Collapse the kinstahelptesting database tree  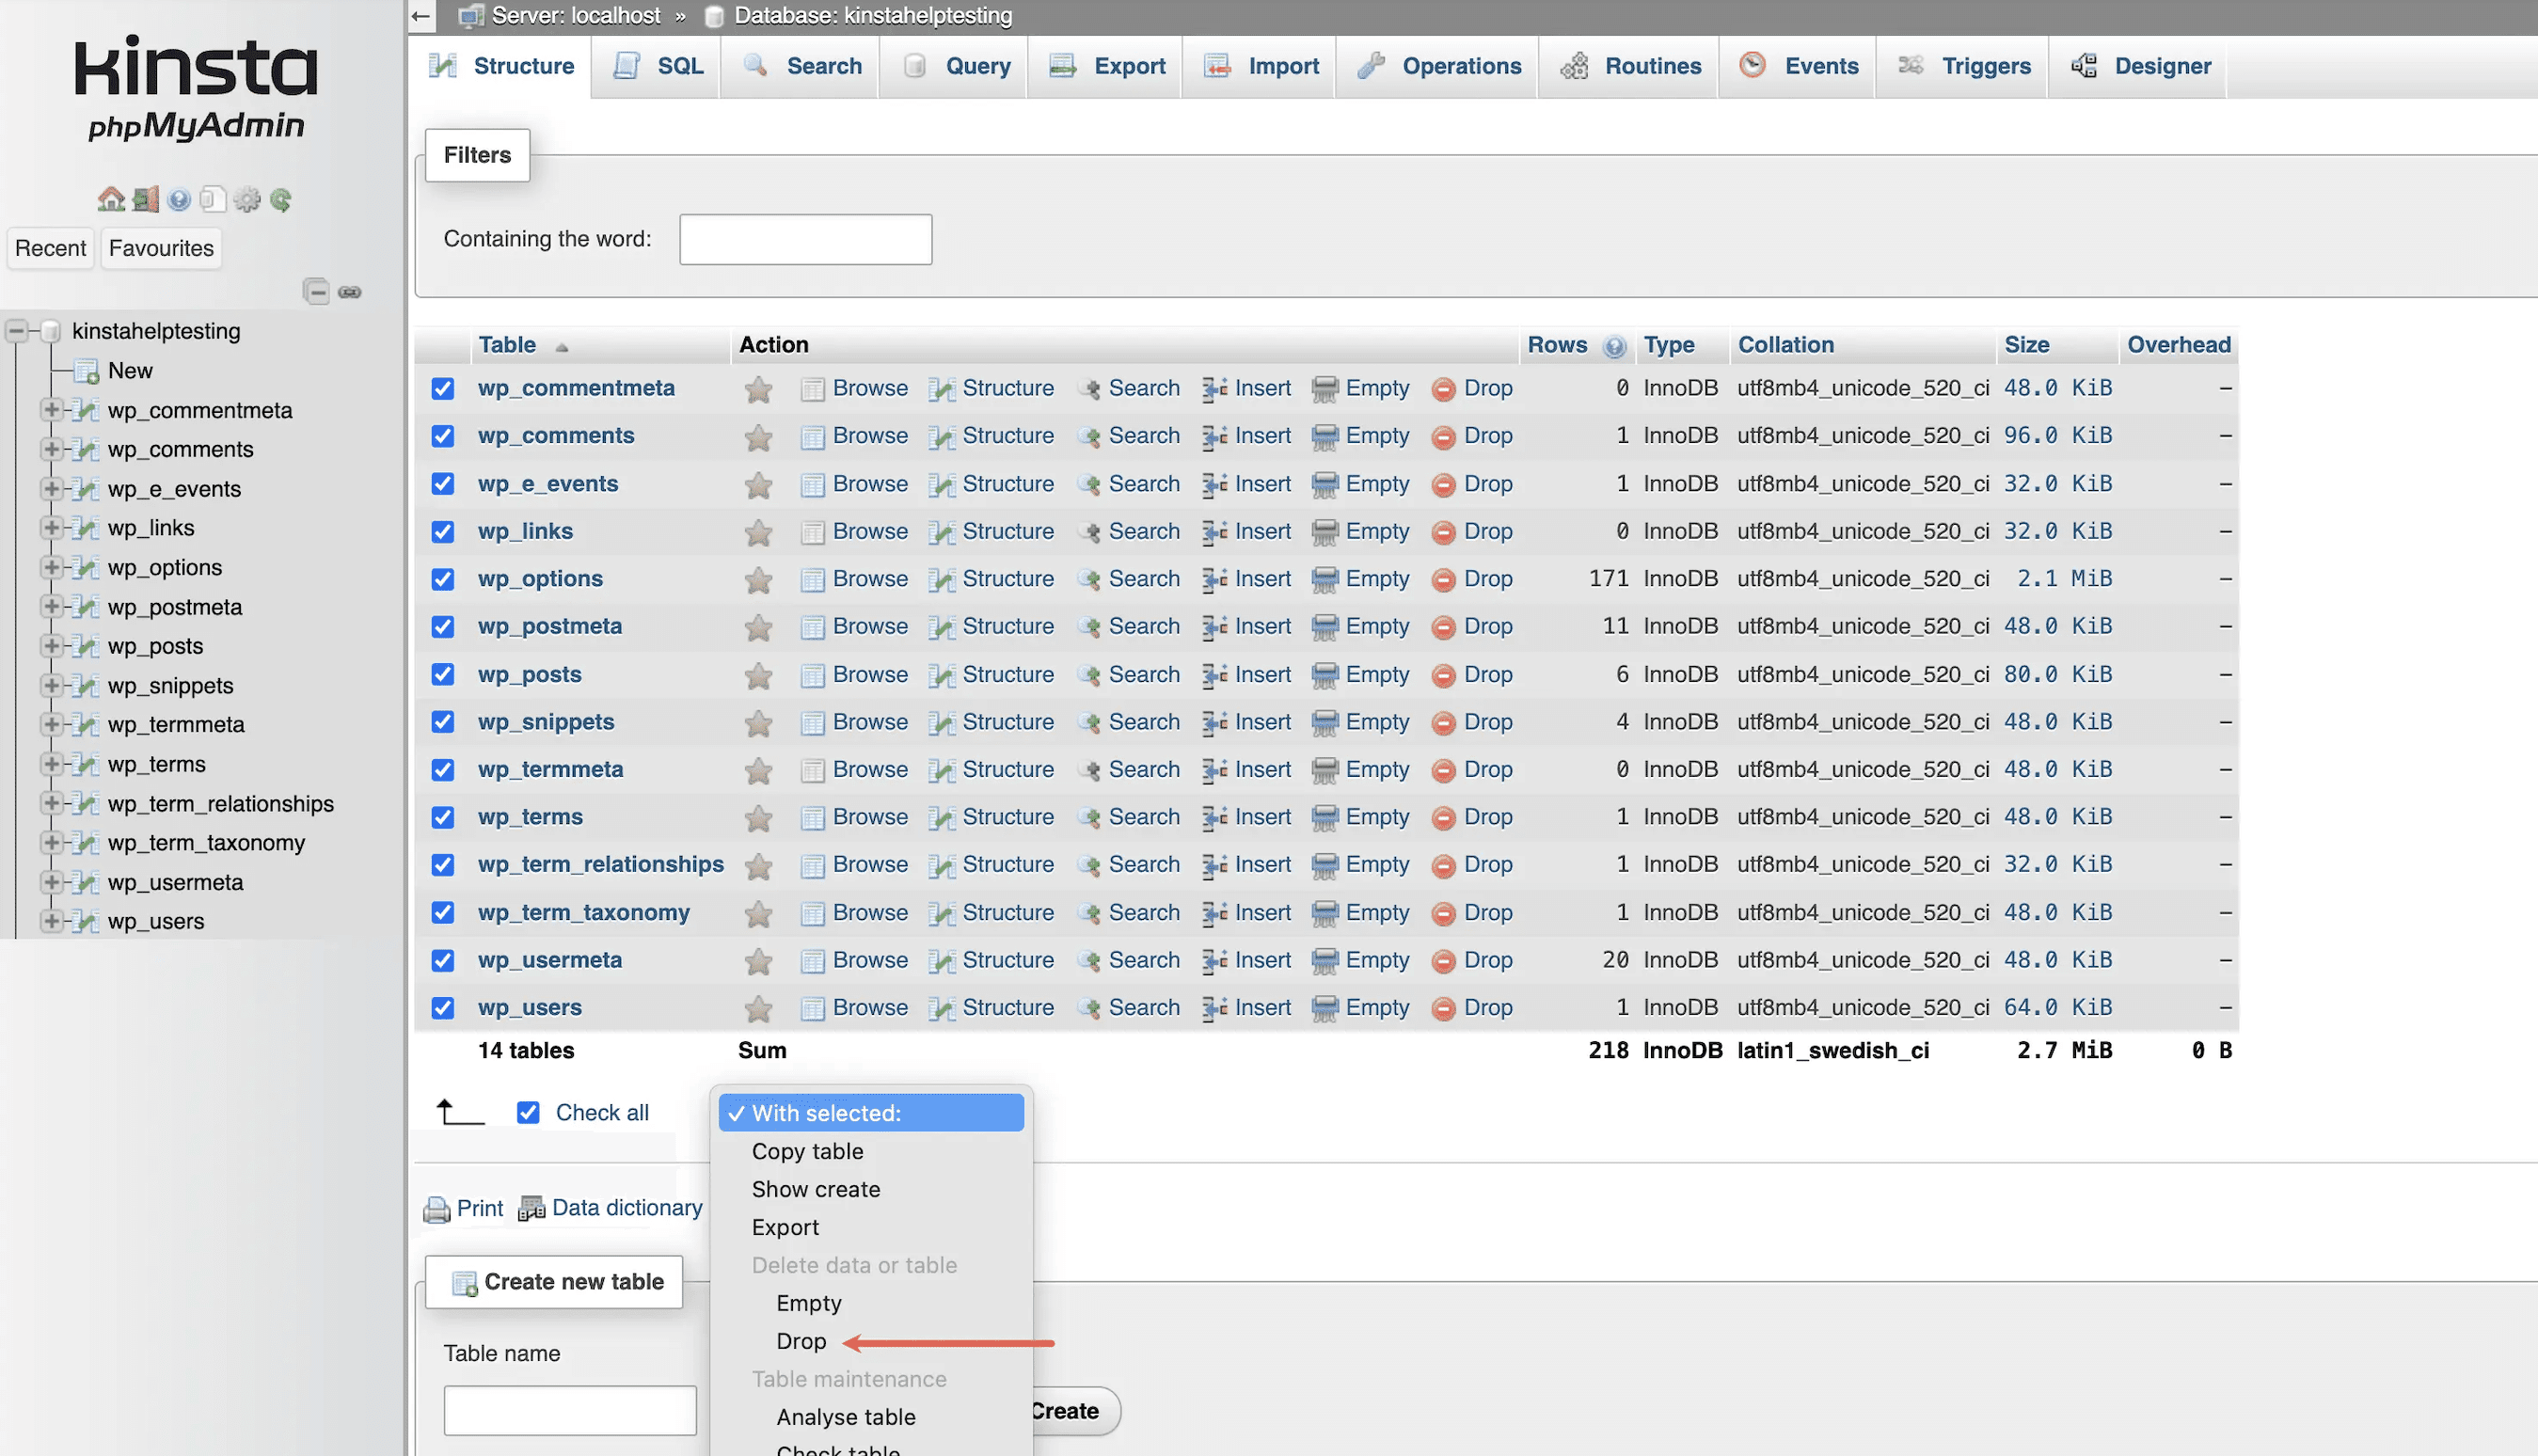(16, 331)
